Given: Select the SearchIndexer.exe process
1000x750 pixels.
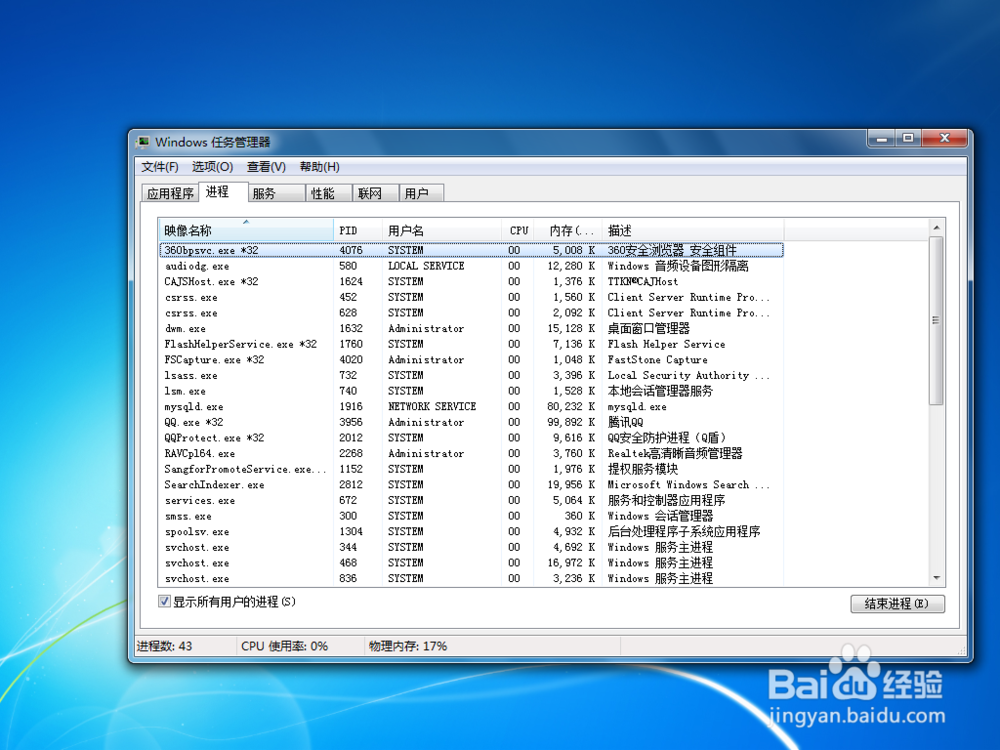Looking at the screenshot, I should [x=471, y=485].
